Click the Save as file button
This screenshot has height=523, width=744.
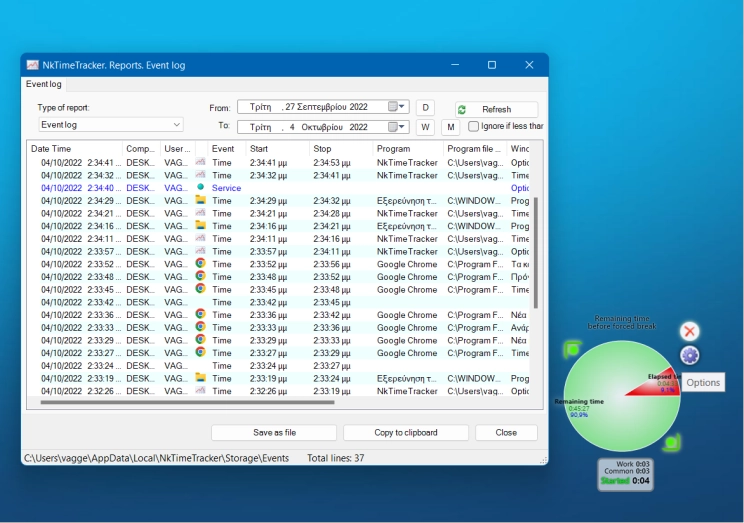click(x=274, y=432)
